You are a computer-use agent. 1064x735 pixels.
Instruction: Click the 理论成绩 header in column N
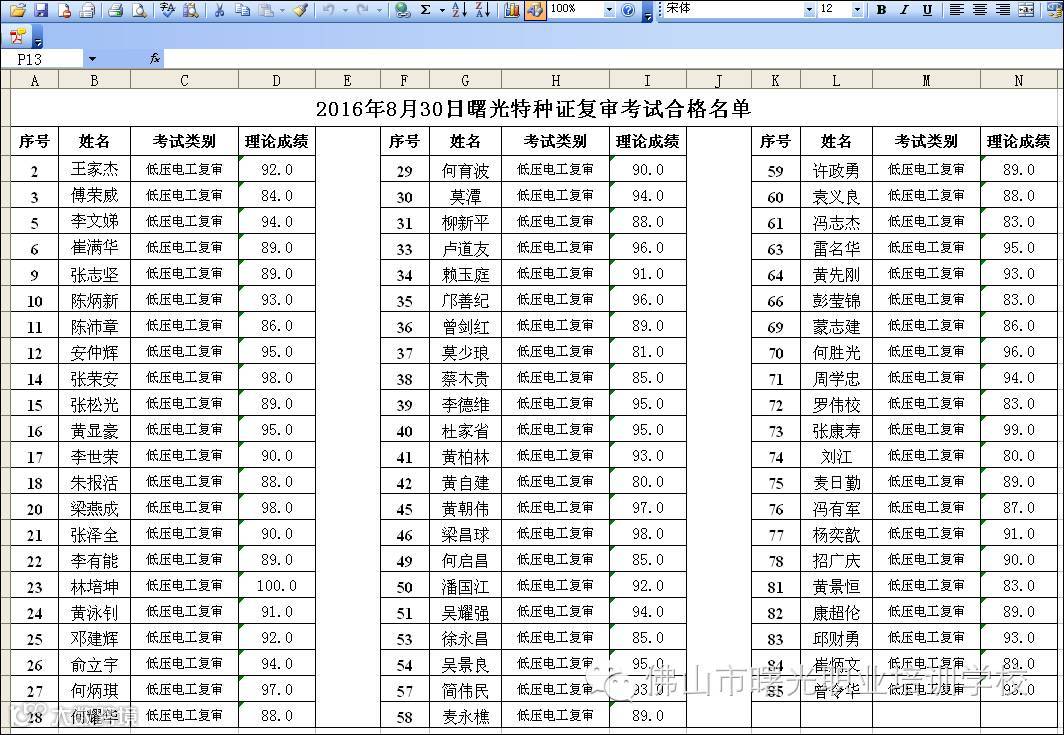(1019, 141)
